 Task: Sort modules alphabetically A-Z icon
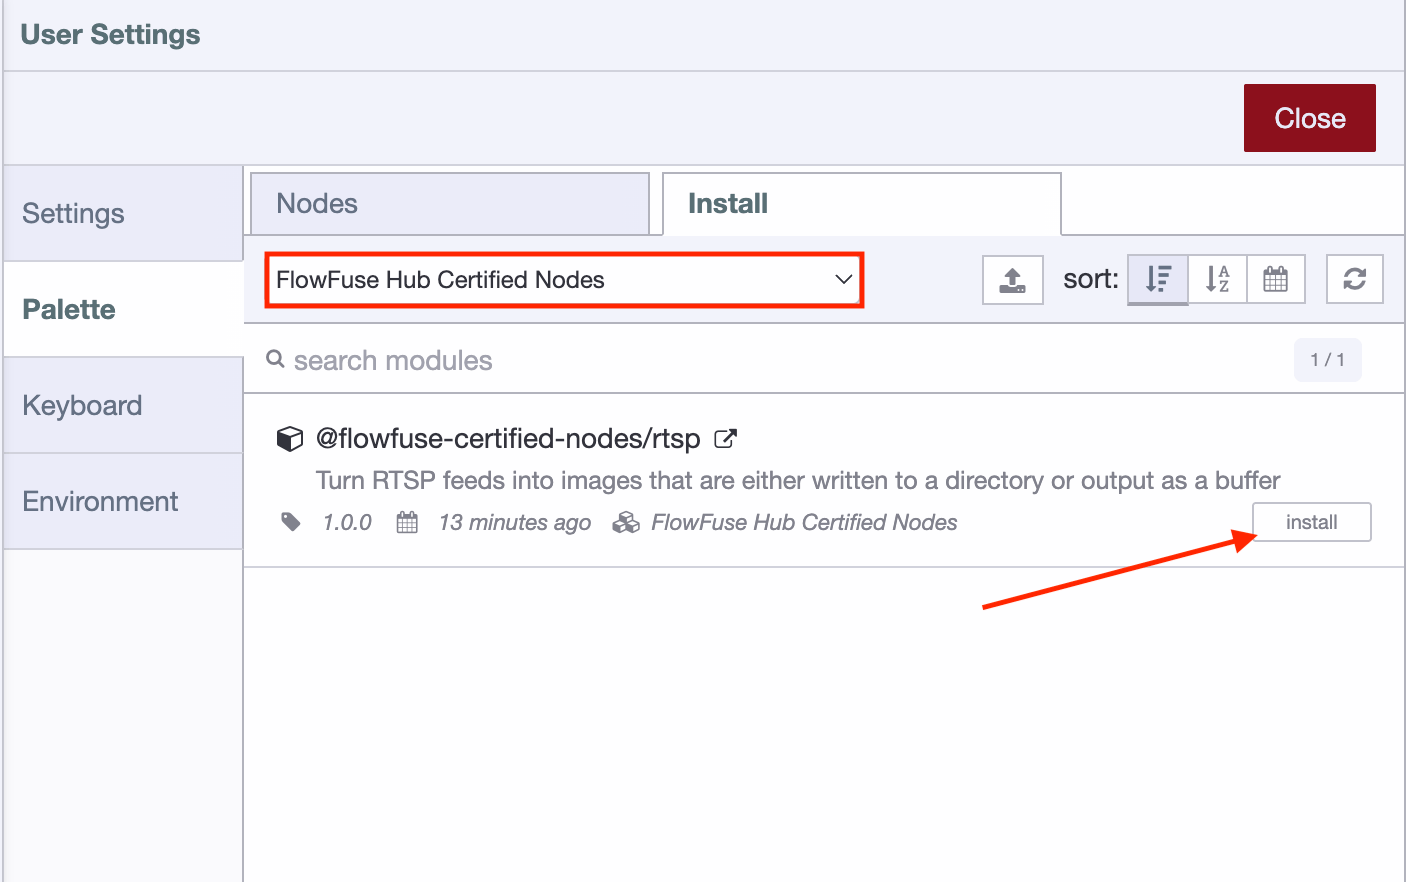1217,279
